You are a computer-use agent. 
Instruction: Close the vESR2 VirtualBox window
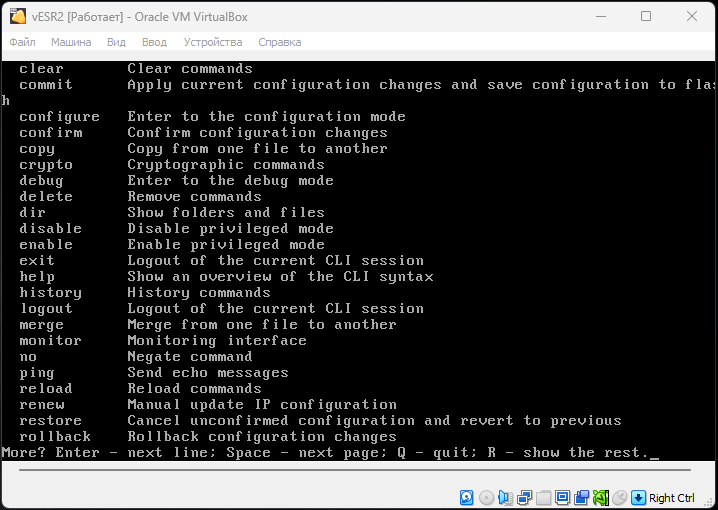click(x=692, y=16)
